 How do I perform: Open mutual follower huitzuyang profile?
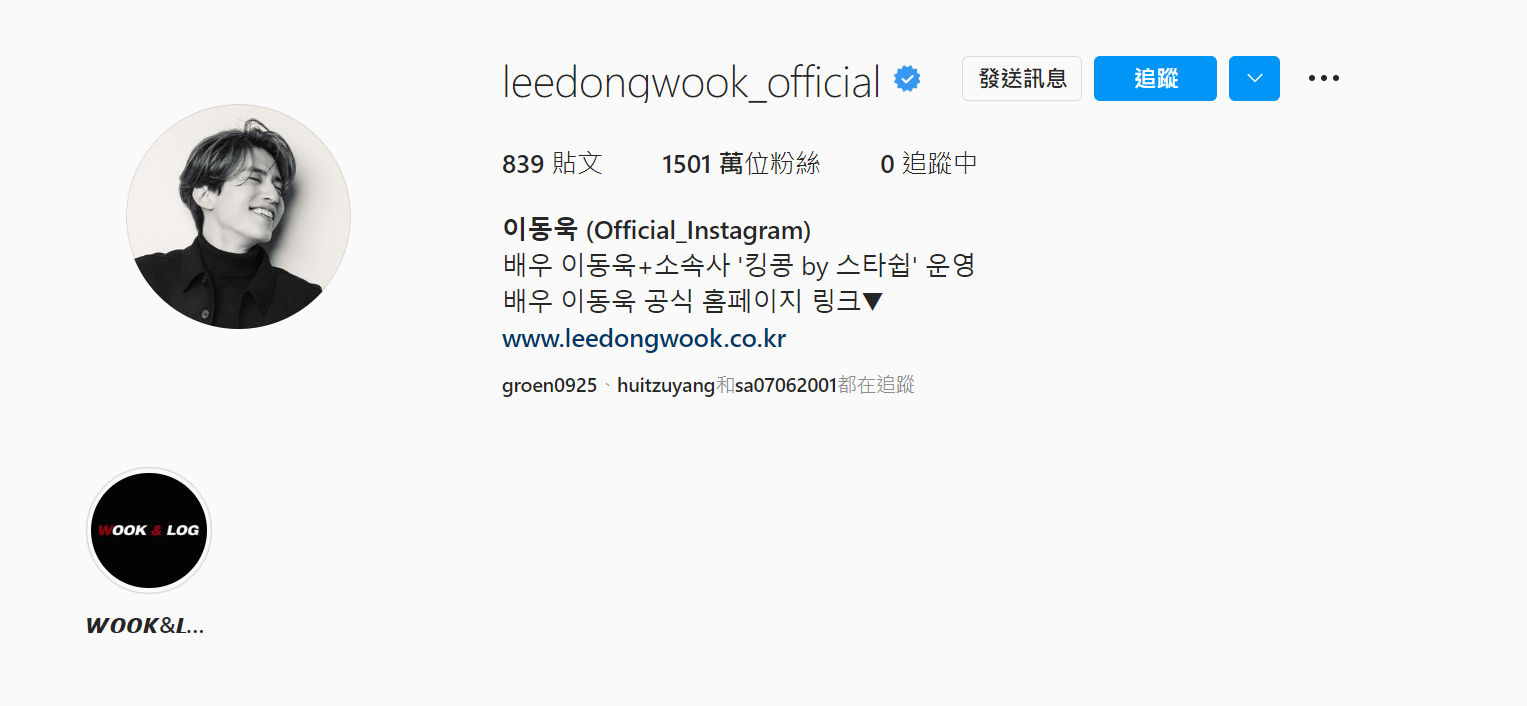pyautogui.click(x=666, y=385)
